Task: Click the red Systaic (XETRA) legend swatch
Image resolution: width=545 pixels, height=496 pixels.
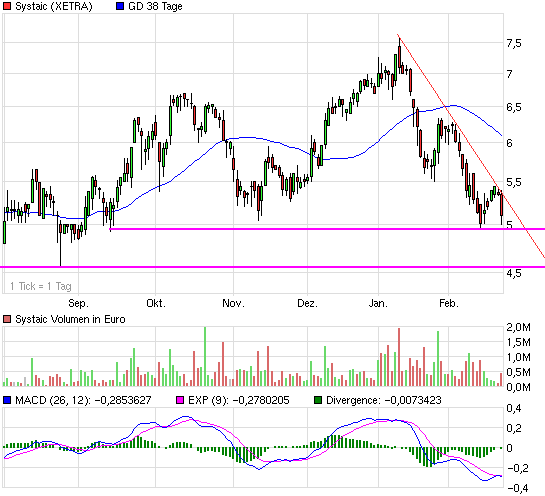Action: (x=7, y=6)
